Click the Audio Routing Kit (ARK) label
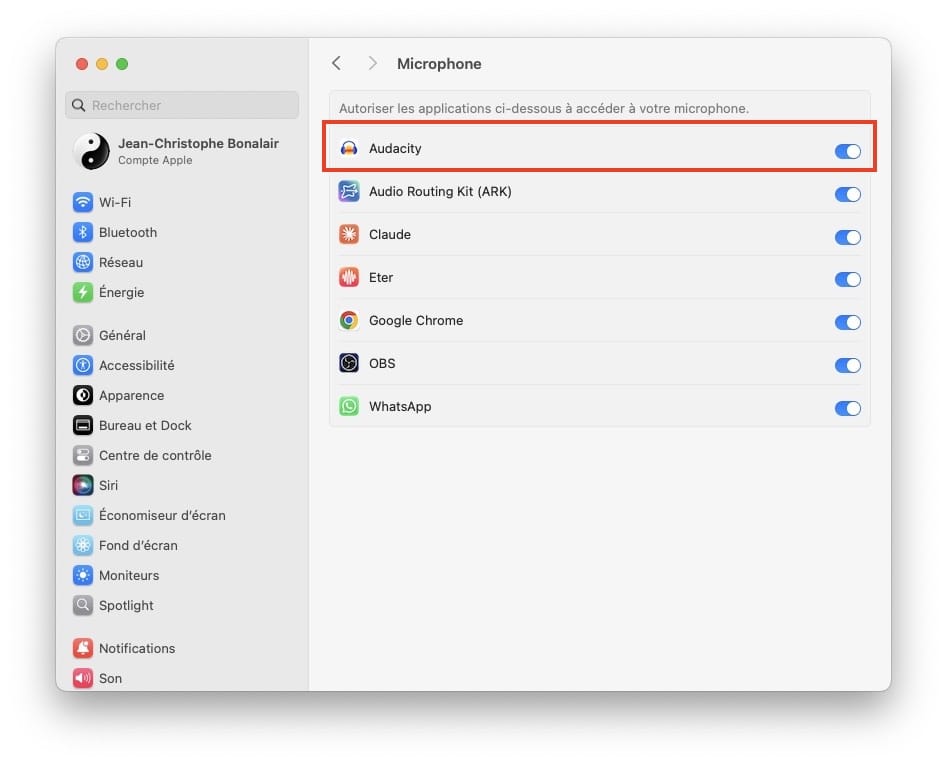 coord(440,191)
